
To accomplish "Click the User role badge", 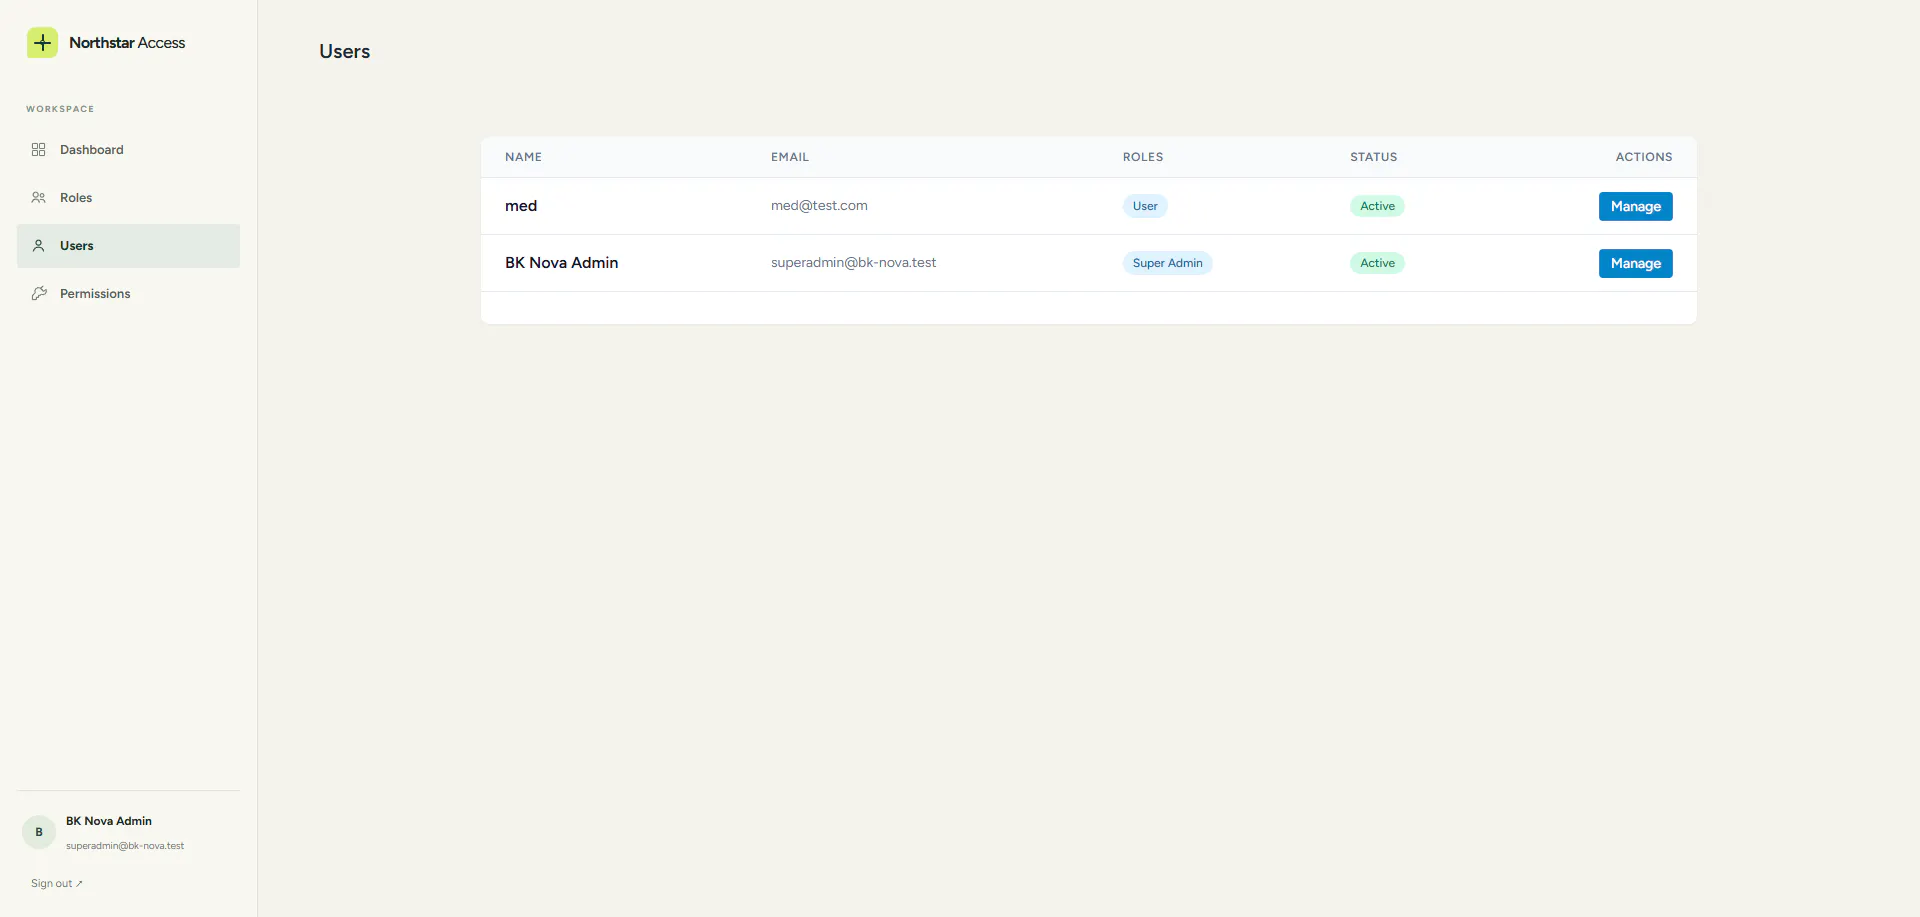I will click(x=1145, y=206).
